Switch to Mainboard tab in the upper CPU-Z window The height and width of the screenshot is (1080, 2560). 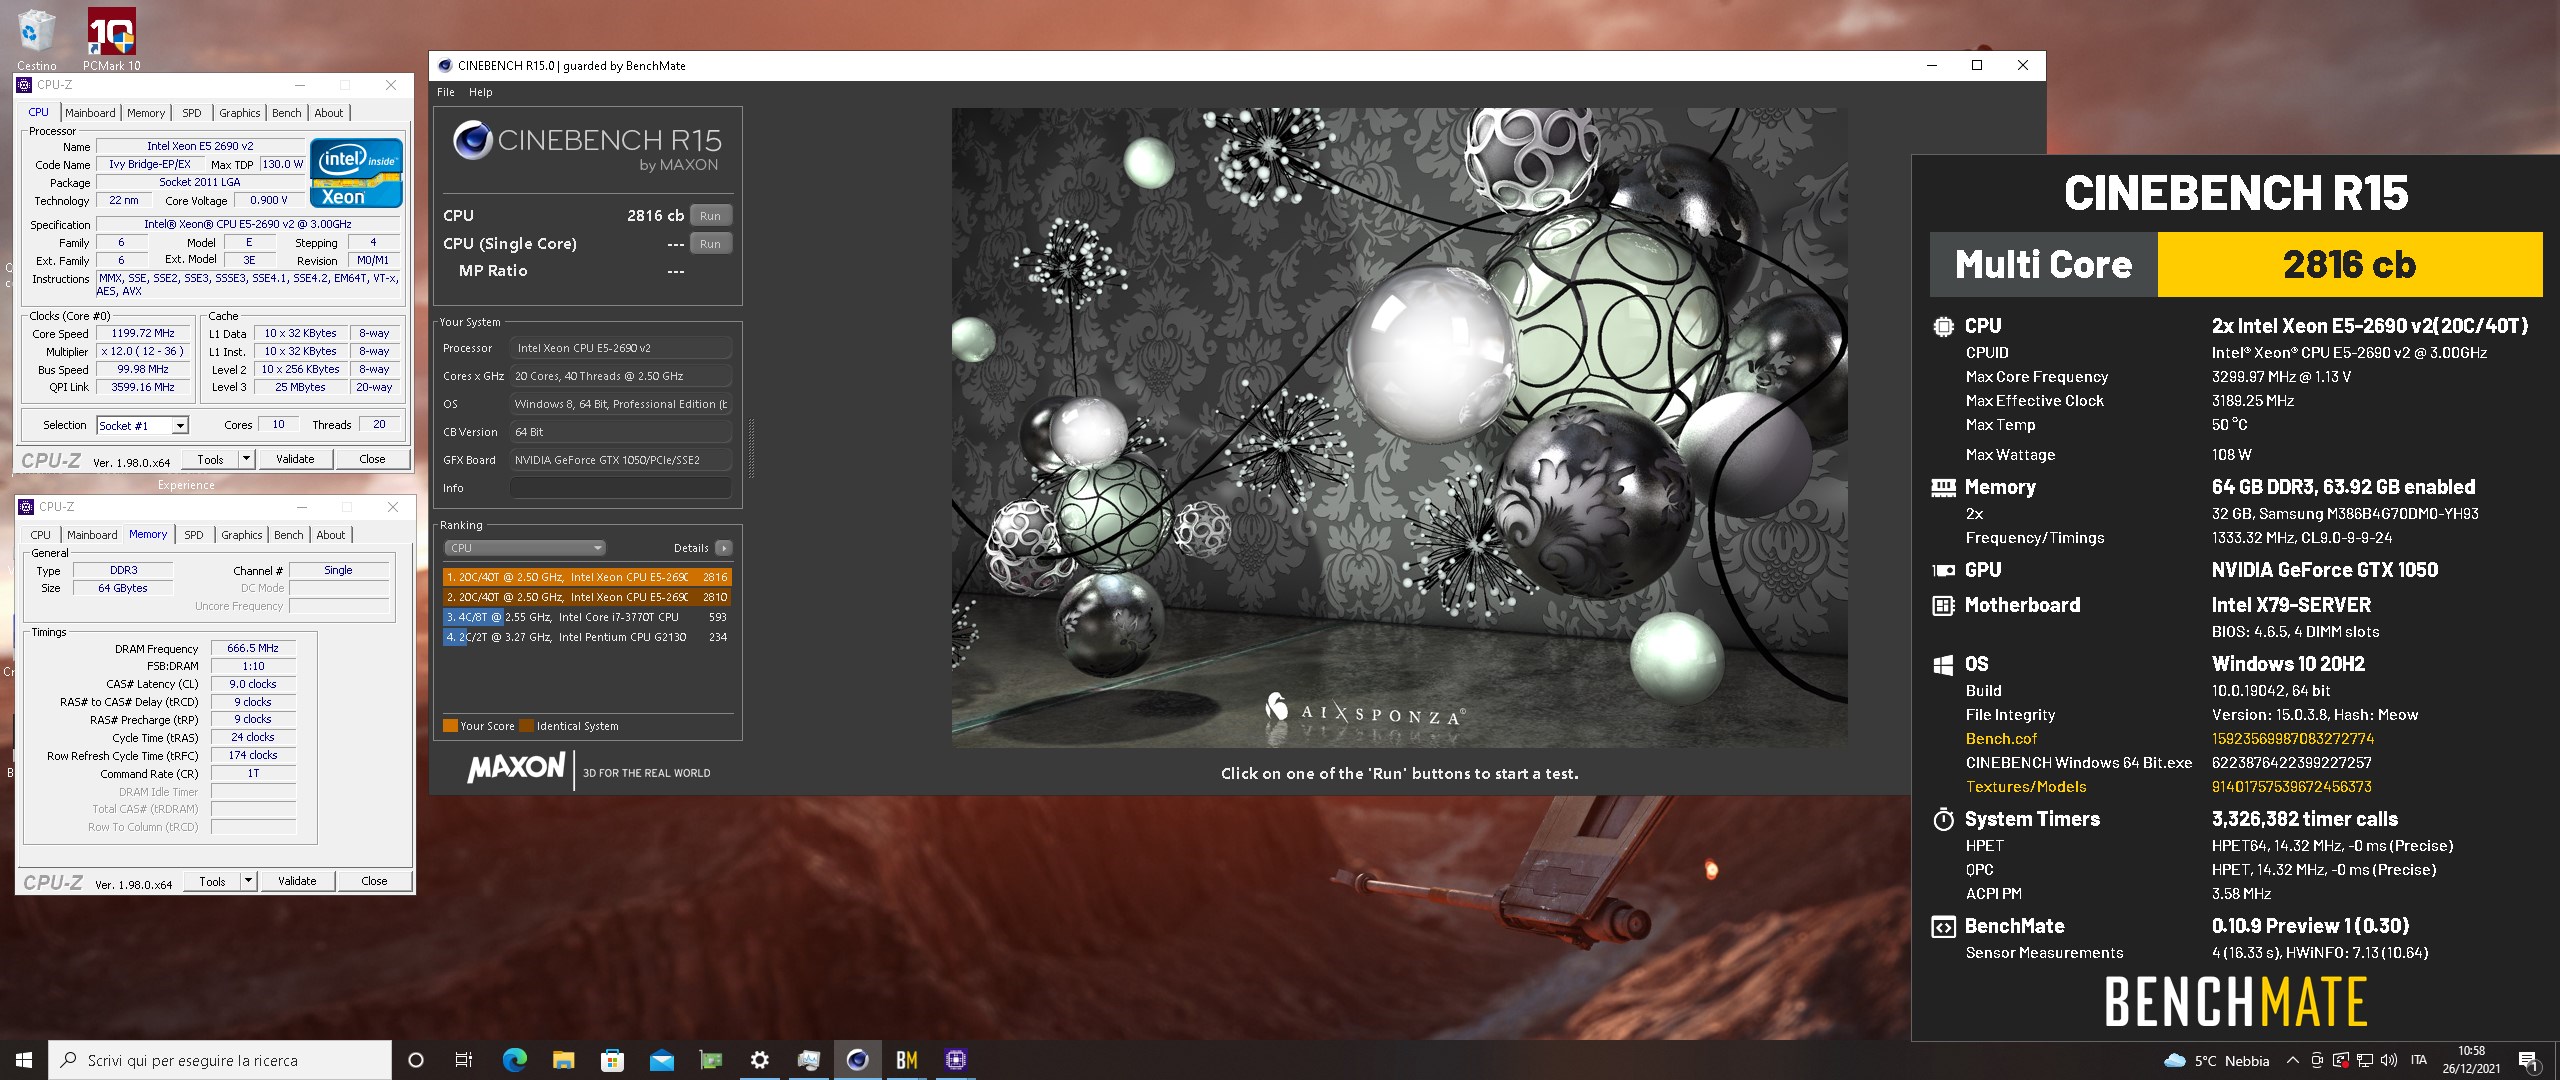(90, 113)
